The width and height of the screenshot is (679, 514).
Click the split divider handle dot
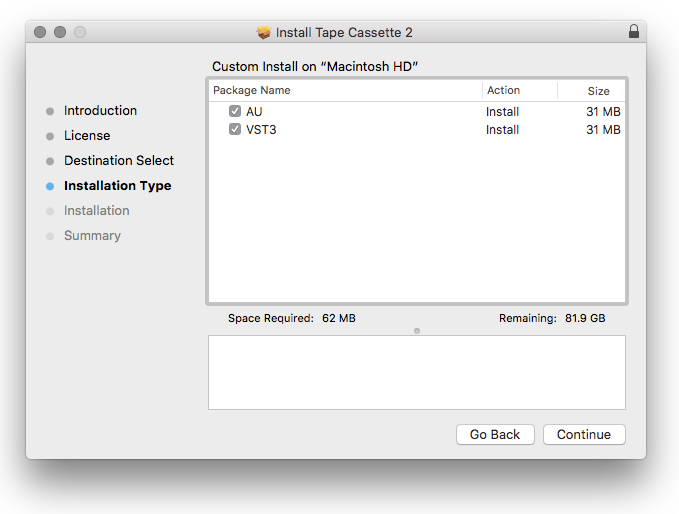[x=417, y=330]
